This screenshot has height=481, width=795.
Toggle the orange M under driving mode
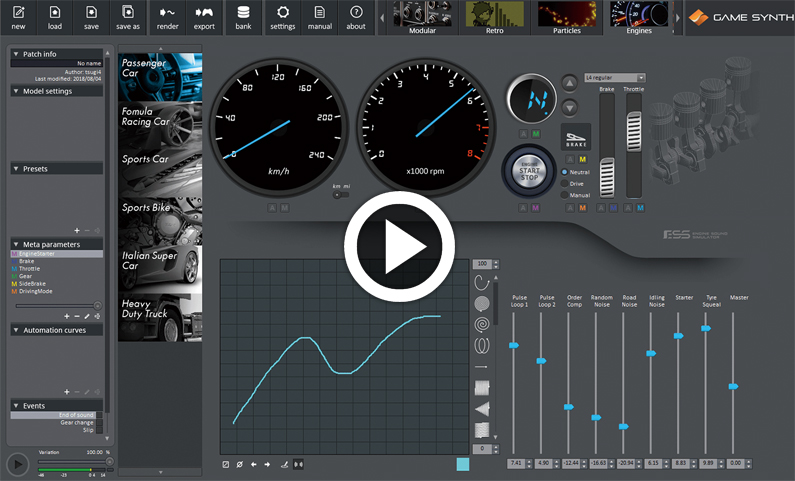click(x=583, y=208)
